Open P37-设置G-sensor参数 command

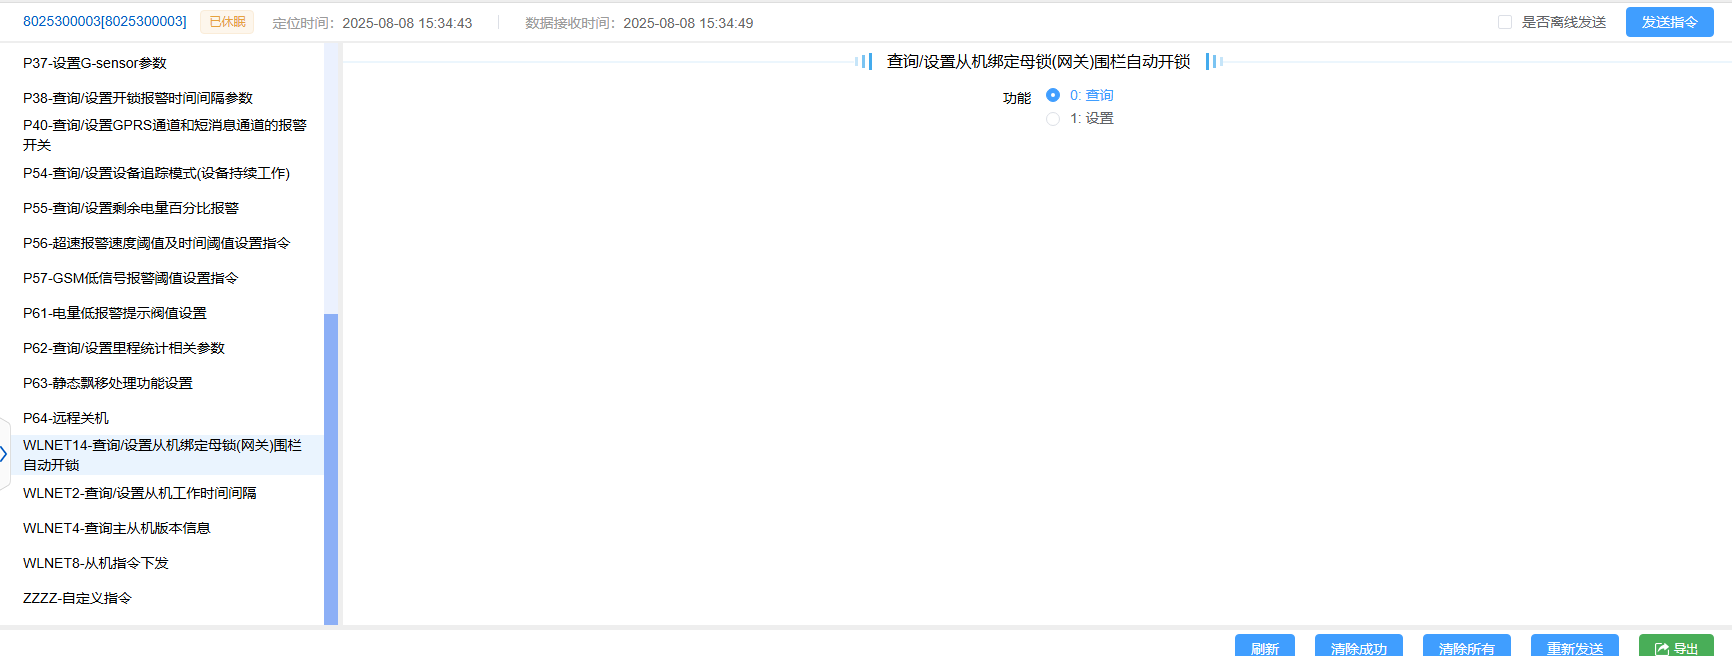pyautogui.click(x=95, y=63)
